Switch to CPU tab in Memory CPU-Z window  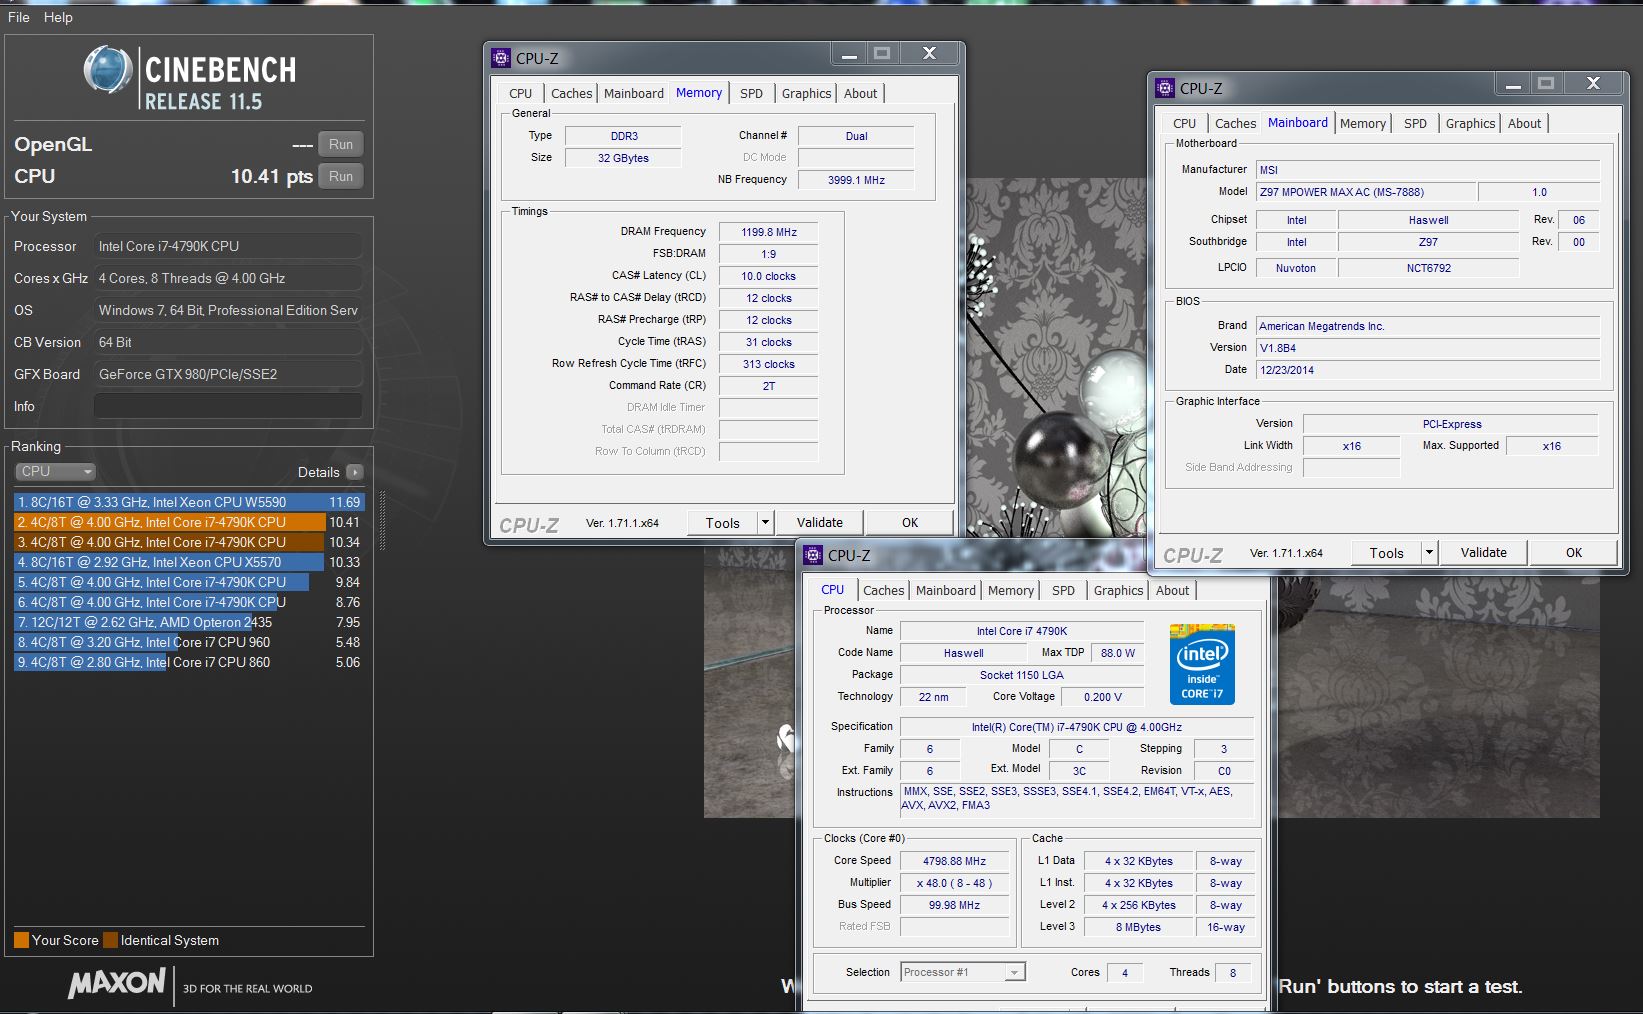coord(521,93)
